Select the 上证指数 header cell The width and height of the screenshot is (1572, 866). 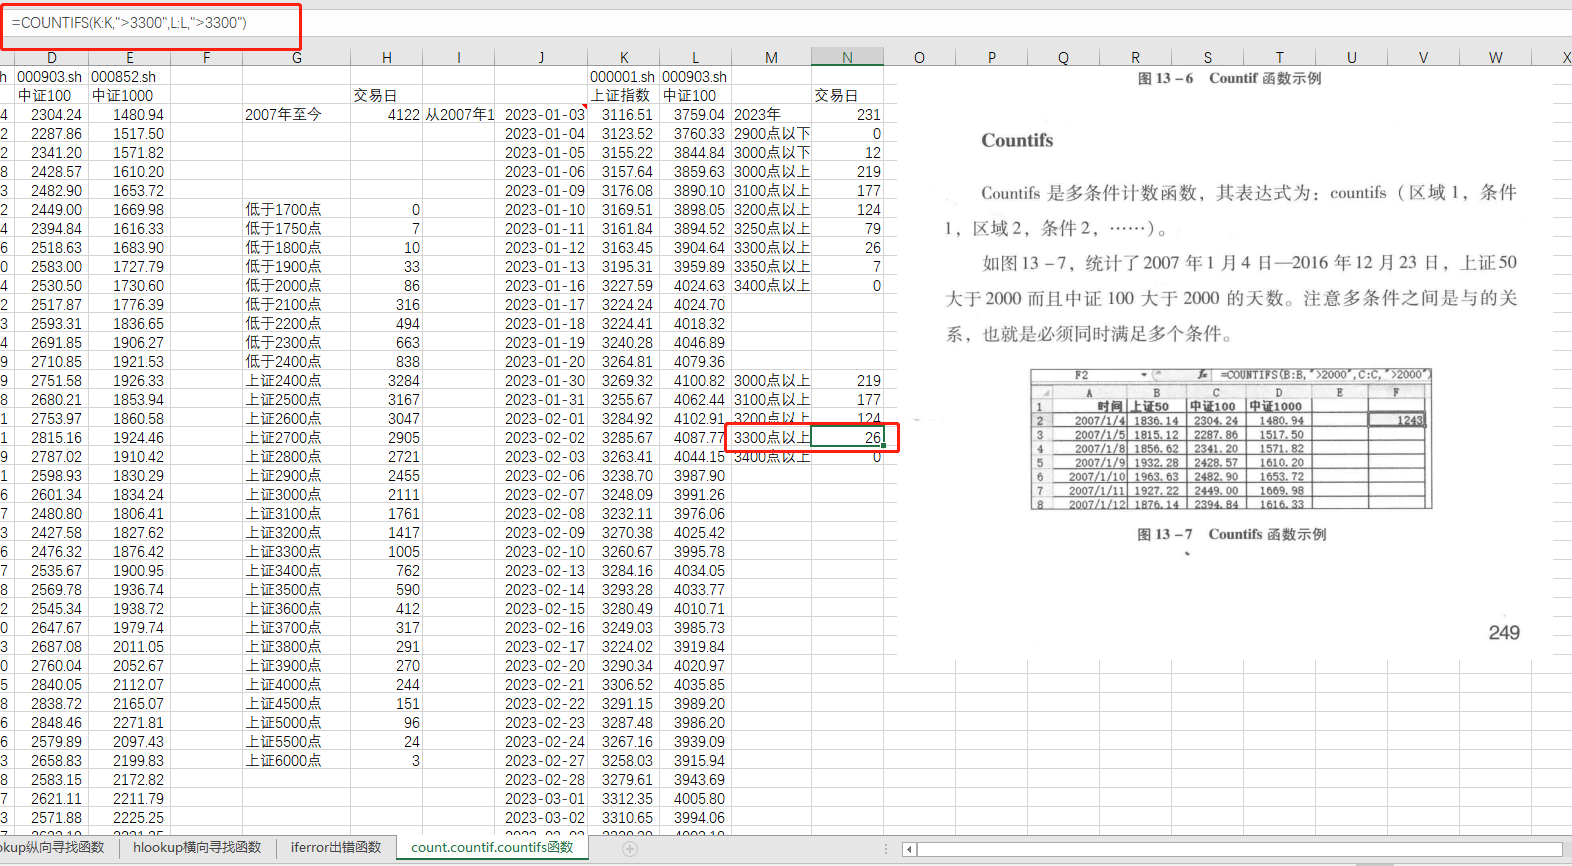tap(623, 96)
